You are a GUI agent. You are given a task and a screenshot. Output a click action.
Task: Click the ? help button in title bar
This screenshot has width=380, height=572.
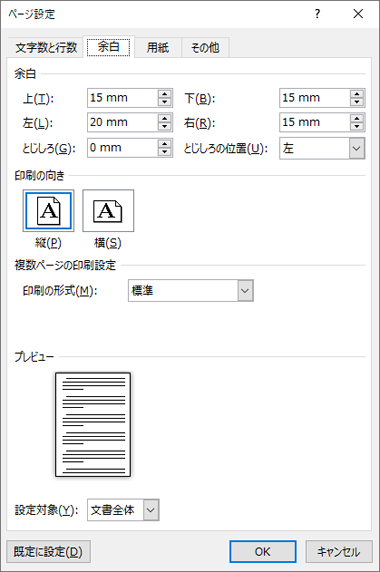317,14
